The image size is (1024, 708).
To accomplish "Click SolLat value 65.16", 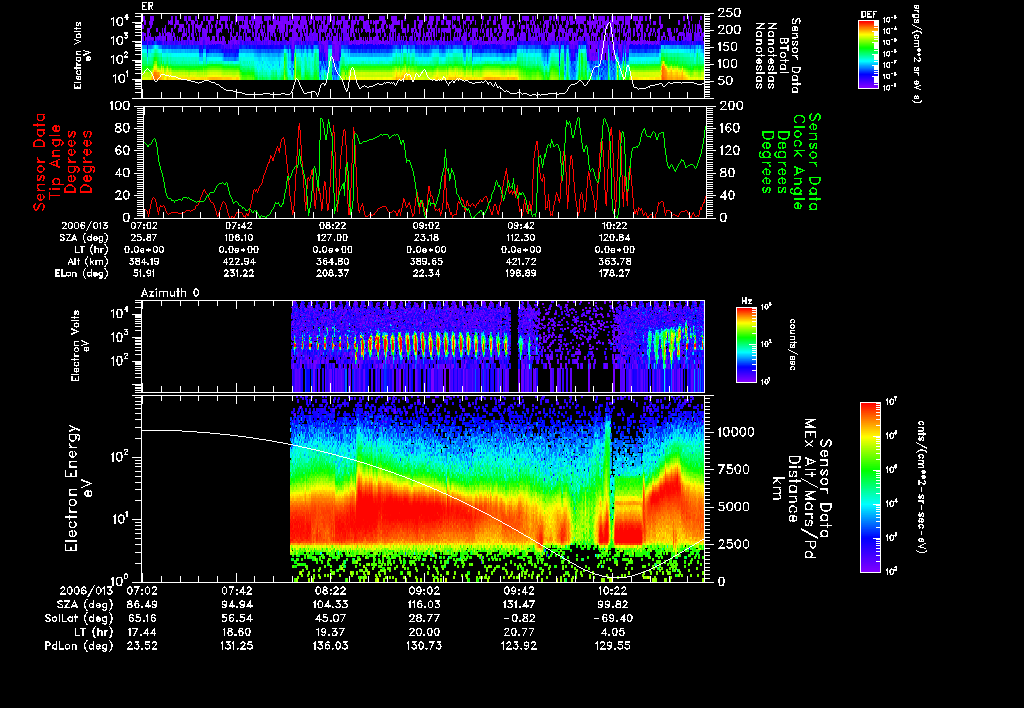I will click(x=142, y=618).
